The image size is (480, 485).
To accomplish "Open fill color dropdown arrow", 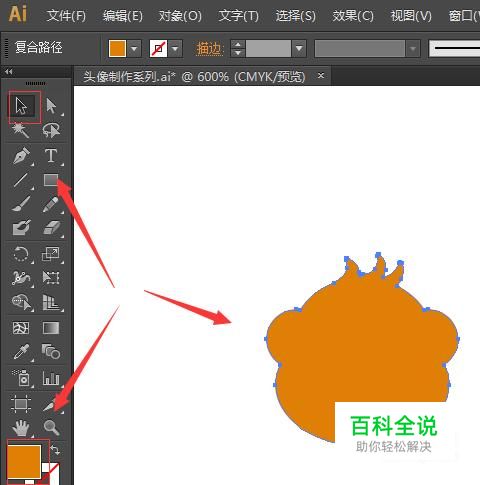I will point(134,49).
